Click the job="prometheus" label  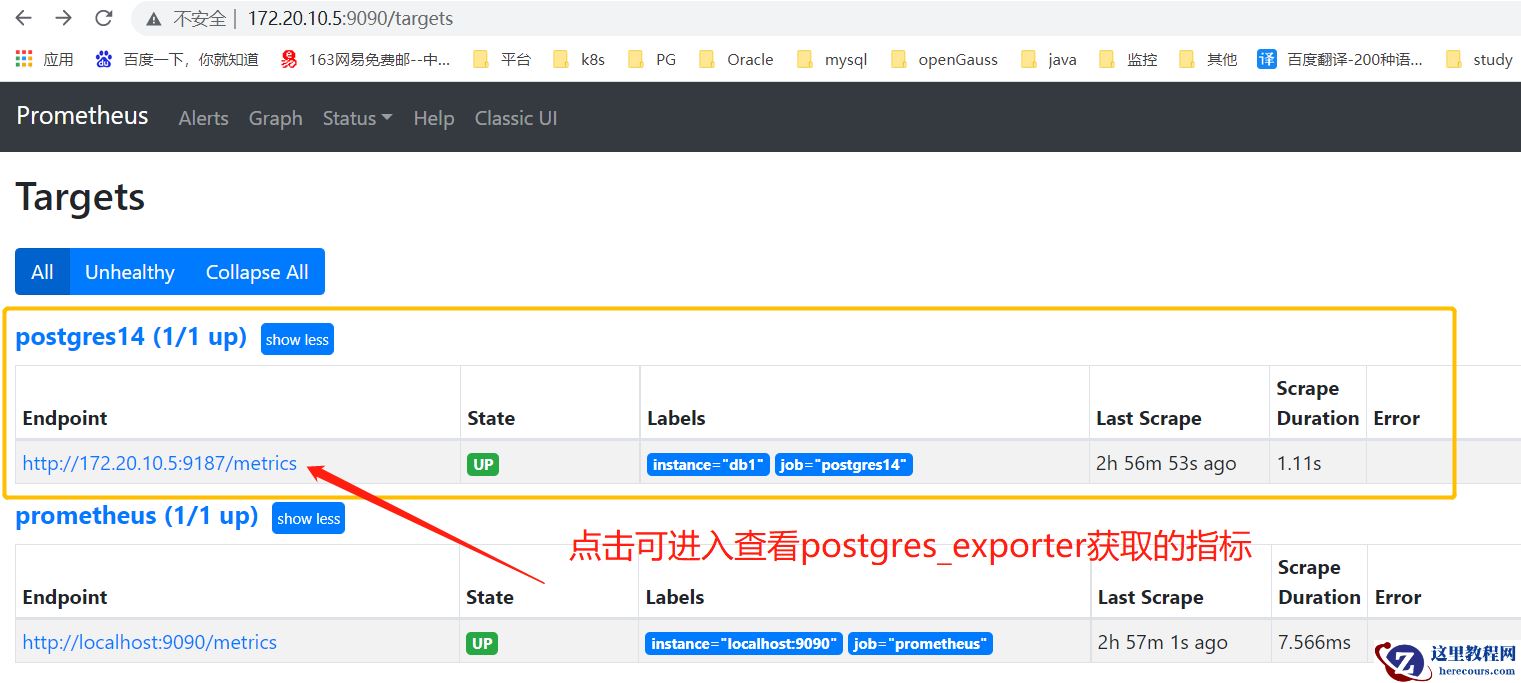[920, 643]
